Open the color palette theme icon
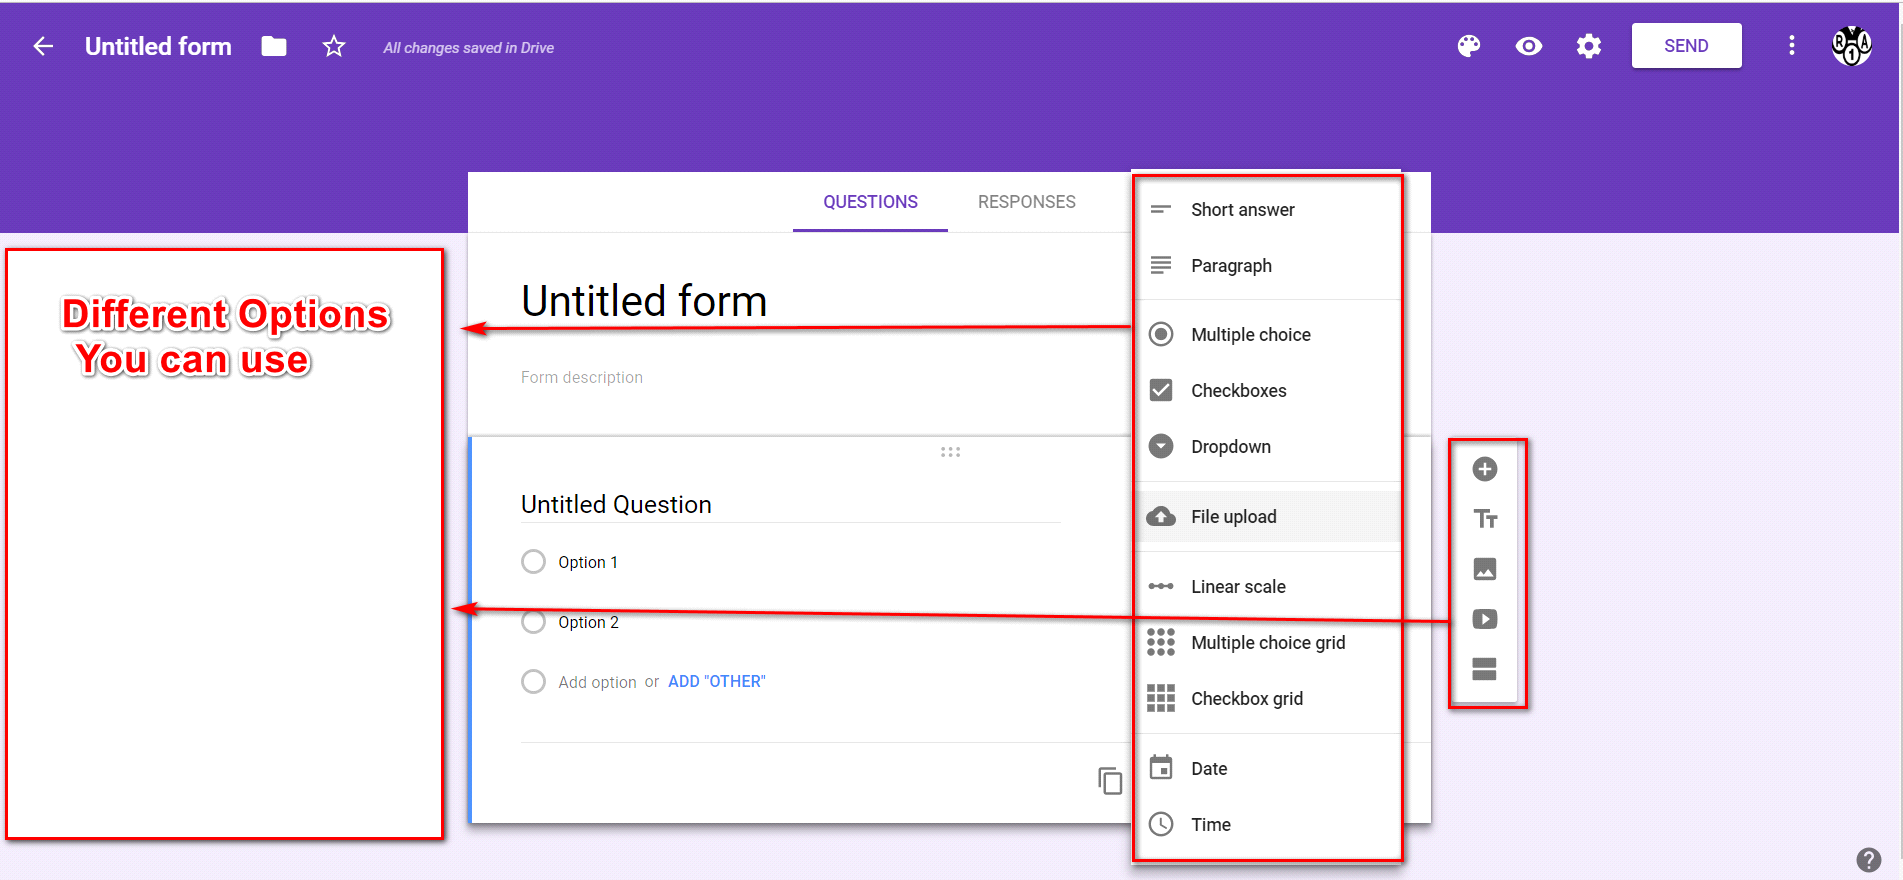The width and height of the screenshot is (1903, 880). tap(1469, 46)
